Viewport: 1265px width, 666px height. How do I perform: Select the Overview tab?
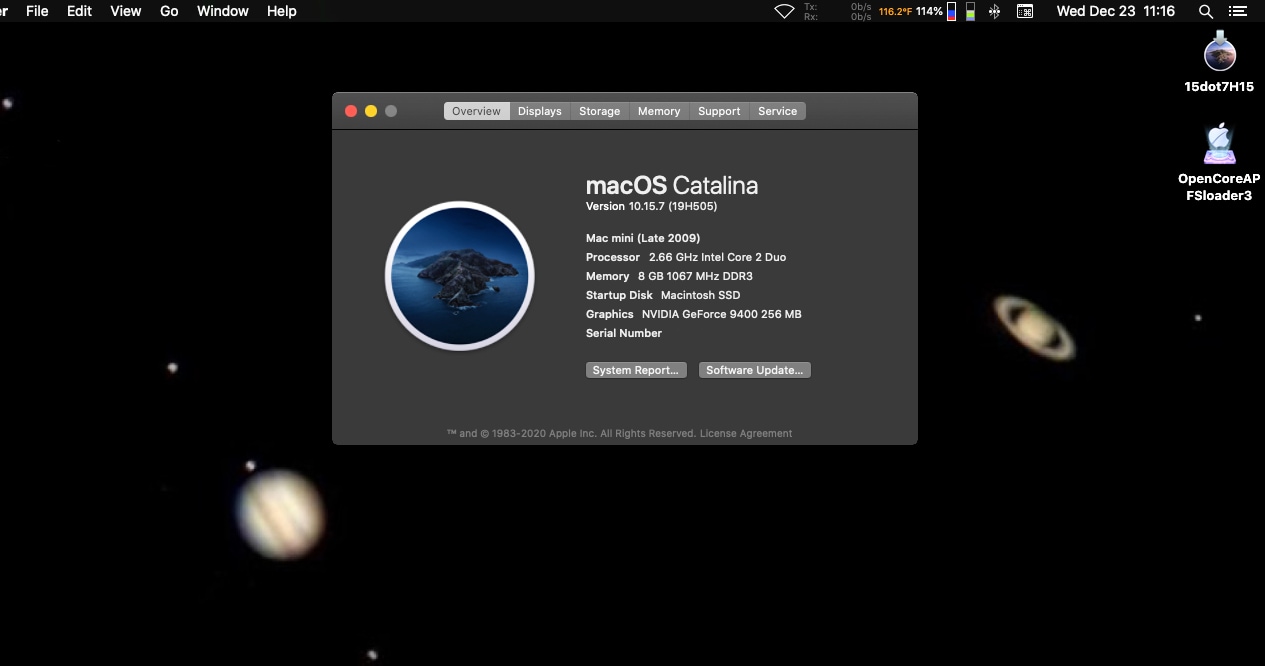point(476,111)
